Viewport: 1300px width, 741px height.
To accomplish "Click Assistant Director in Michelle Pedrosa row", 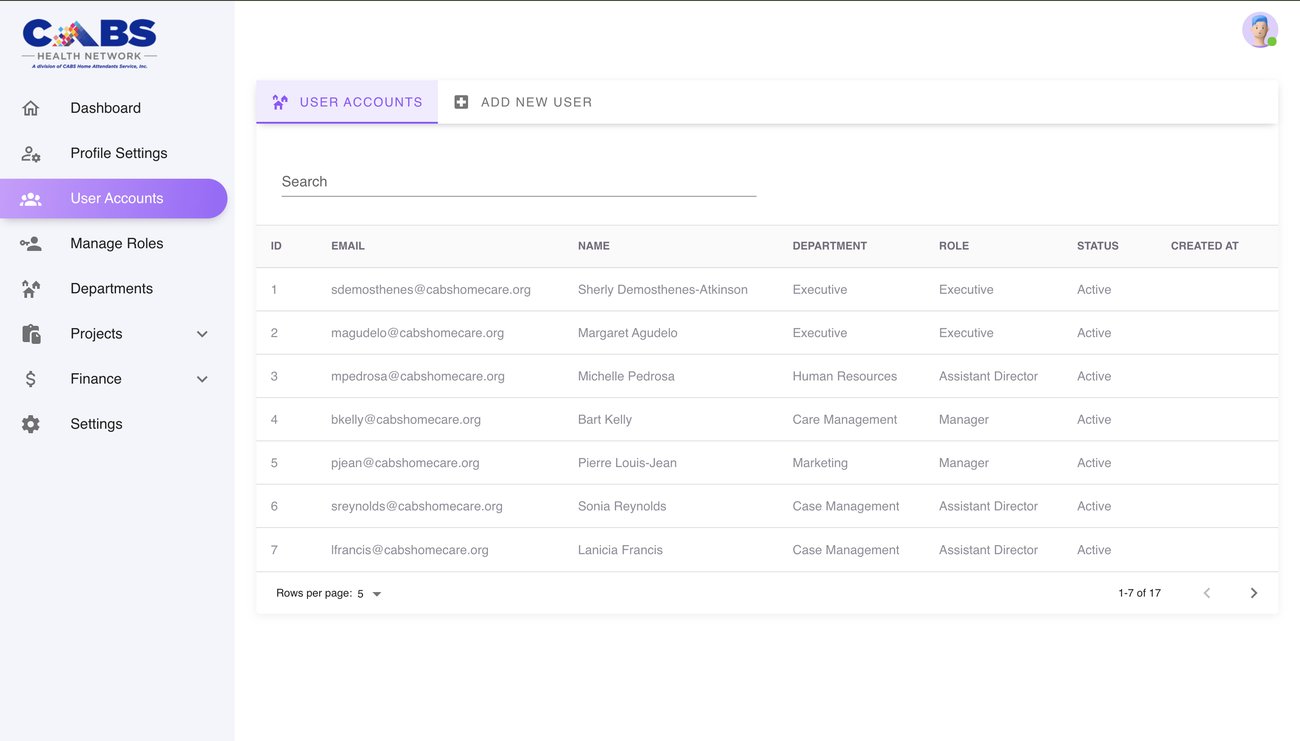I will 988,376.
